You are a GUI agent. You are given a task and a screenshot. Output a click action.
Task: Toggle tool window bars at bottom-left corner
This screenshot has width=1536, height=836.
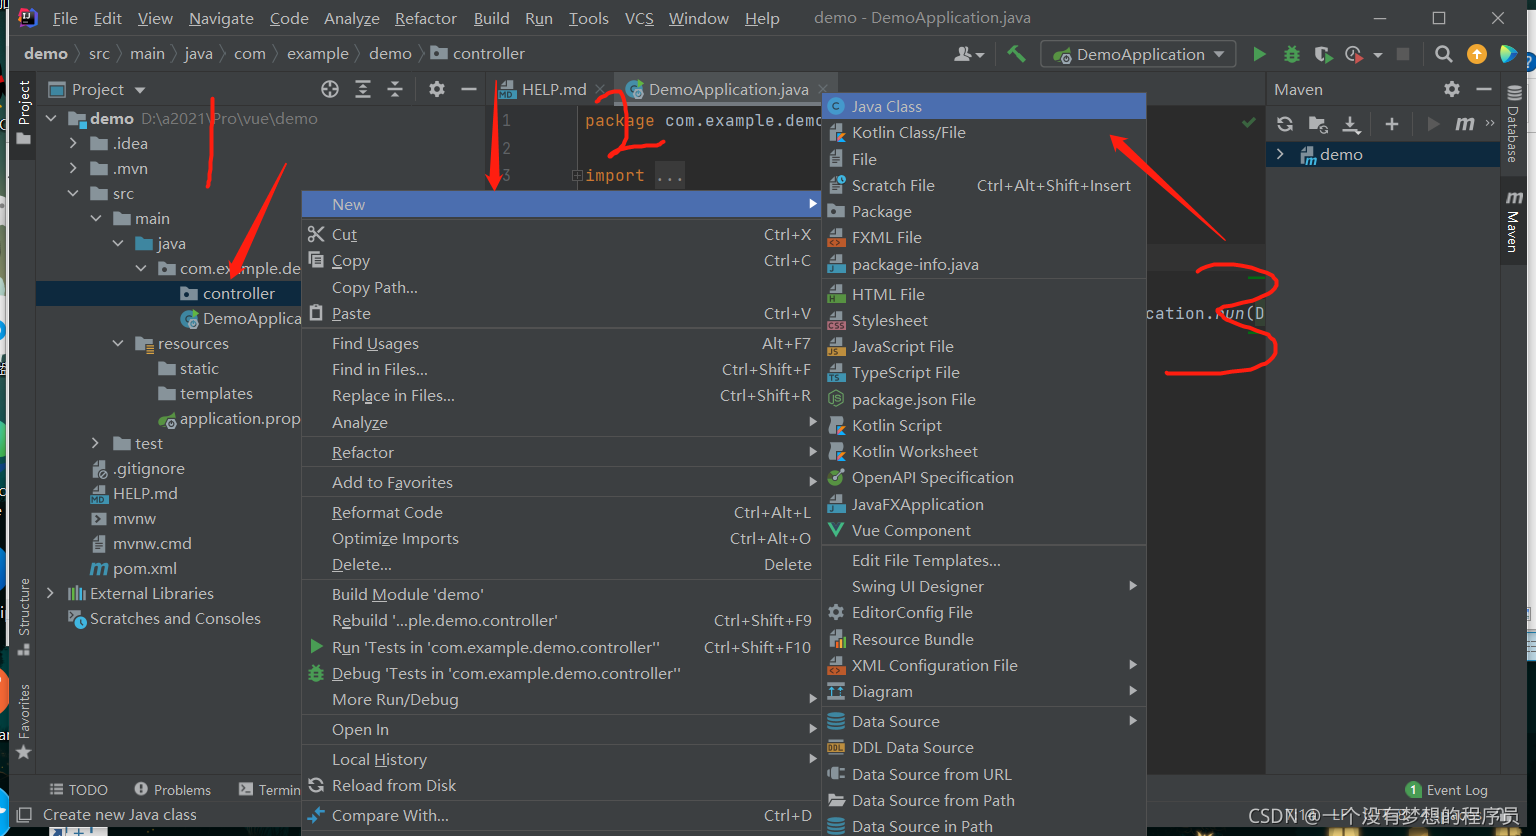click(x=24, y=815)
